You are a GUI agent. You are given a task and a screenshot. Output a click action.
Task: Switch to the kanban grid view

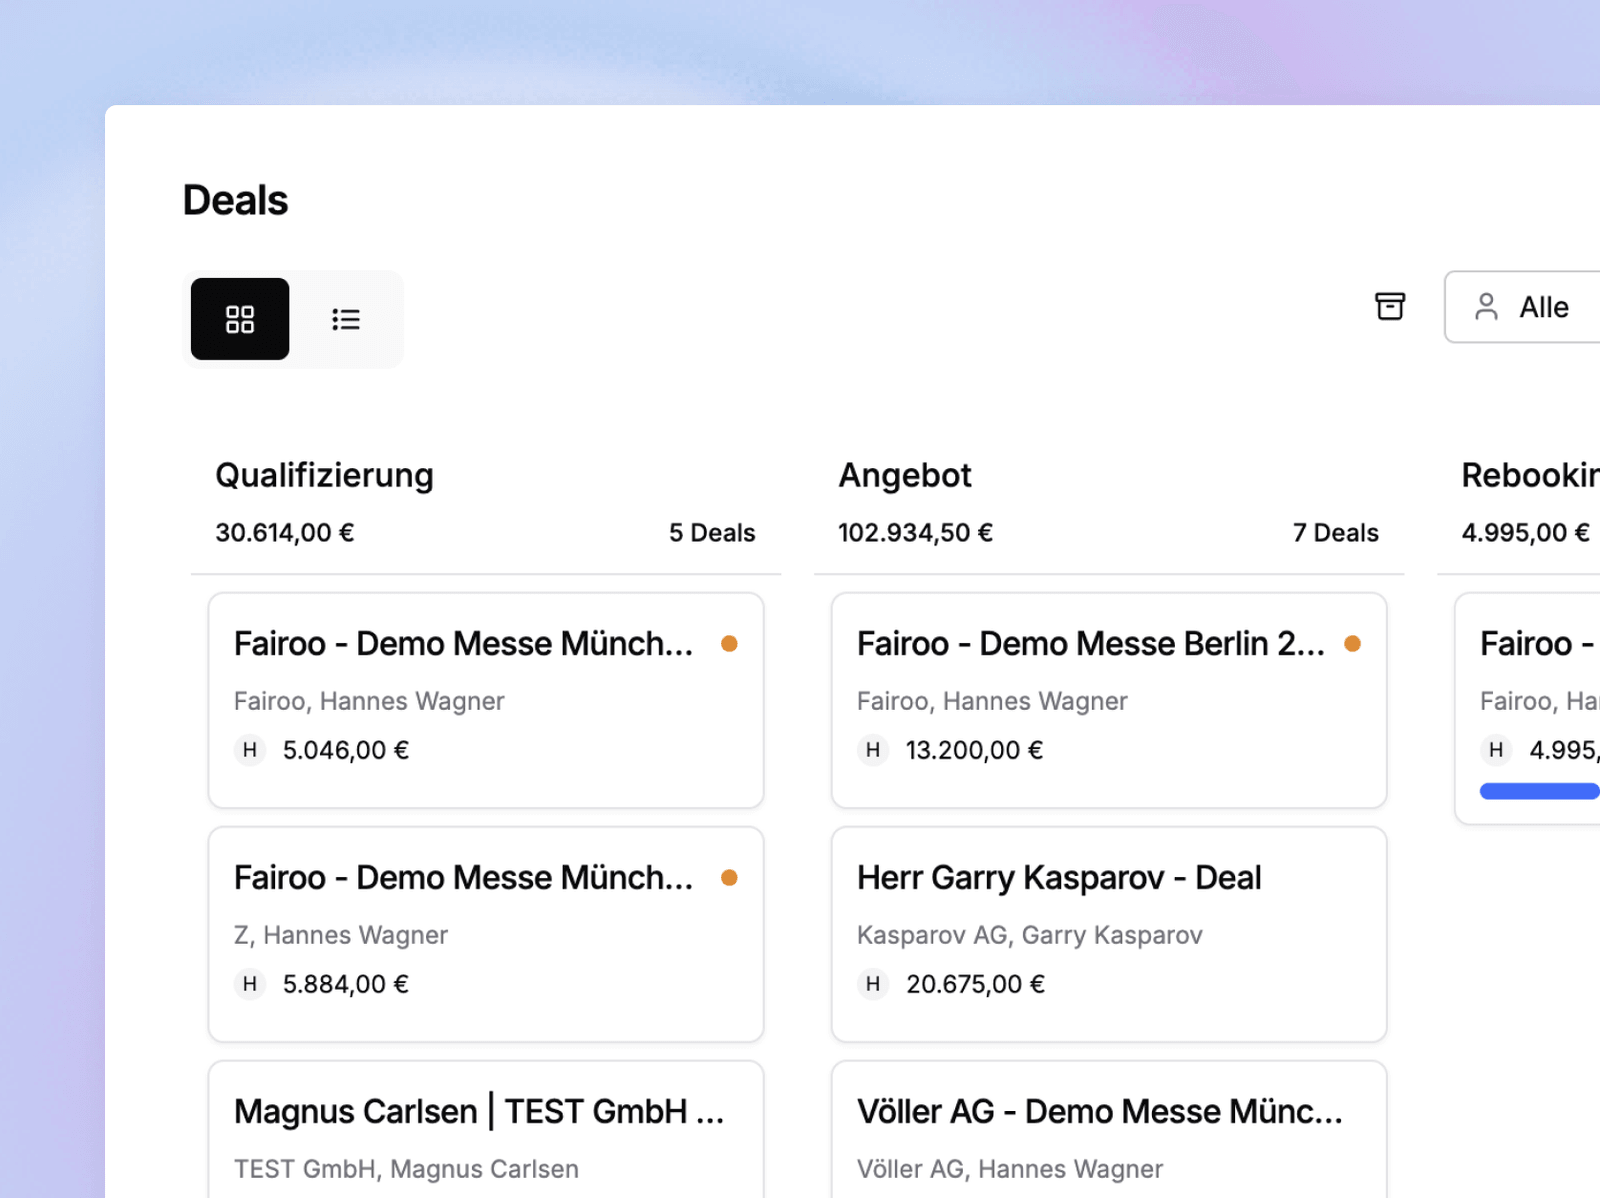click(240, 319)
